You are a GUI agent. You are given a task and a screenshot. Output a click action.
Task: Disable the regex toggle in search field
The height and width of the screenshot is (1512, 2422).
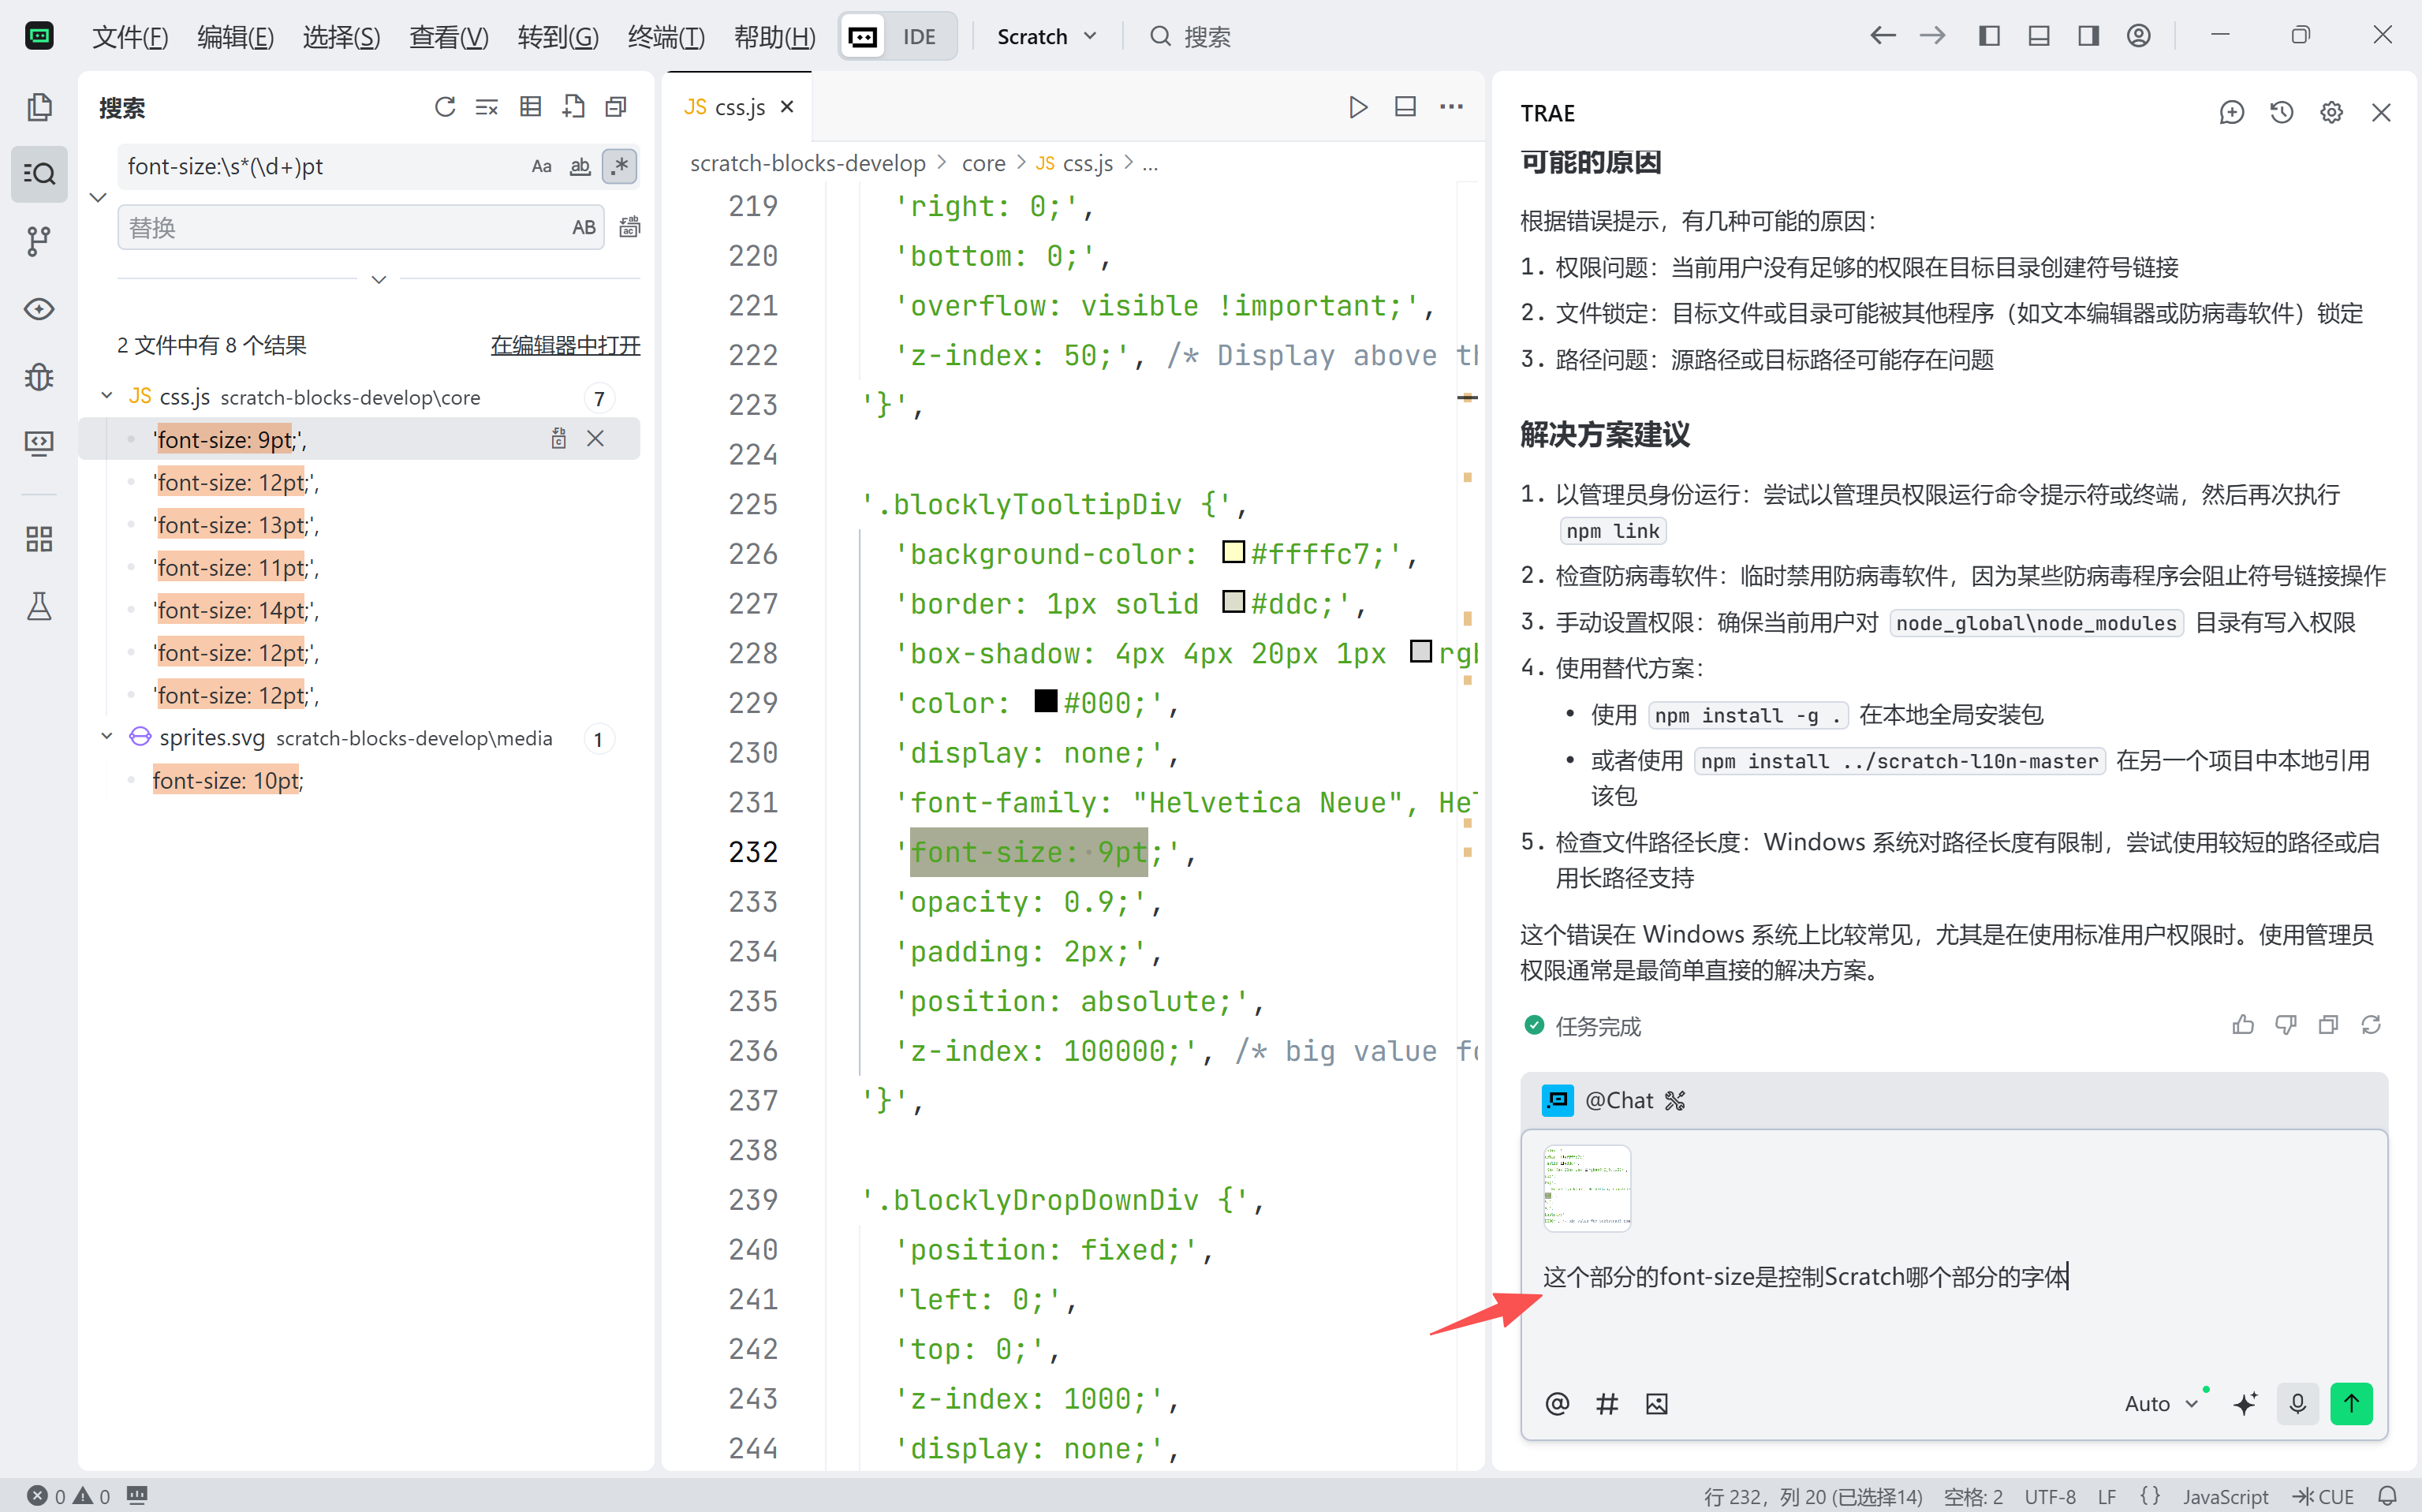coord(620,166)
